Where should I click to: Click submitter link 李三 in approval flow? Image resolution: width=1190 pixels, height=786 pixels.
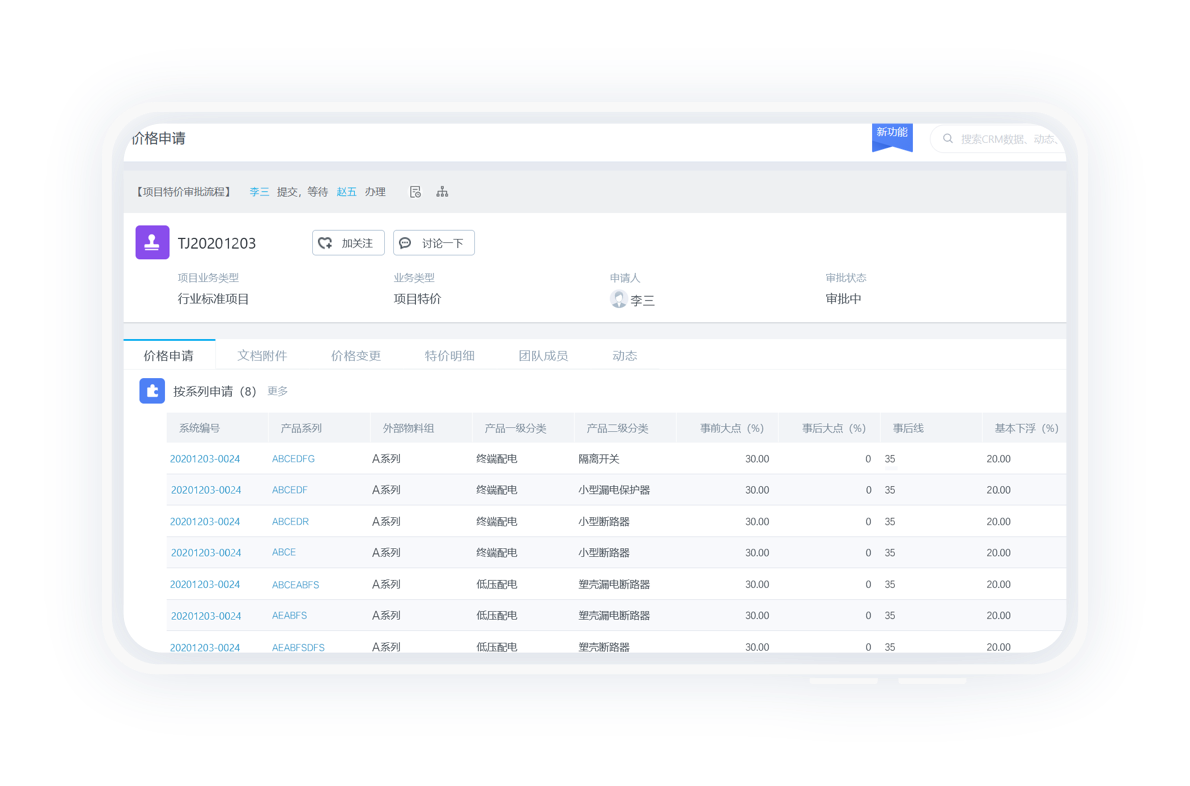[259, 192]
